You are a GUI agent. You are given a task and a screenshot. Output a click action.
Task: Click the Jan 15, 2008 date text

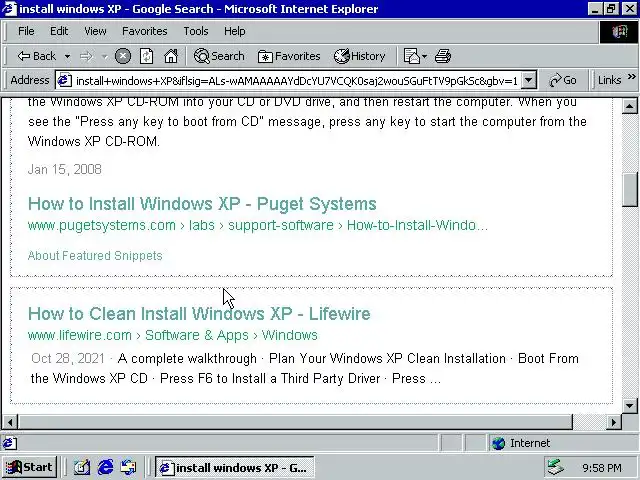click(64, 169)
